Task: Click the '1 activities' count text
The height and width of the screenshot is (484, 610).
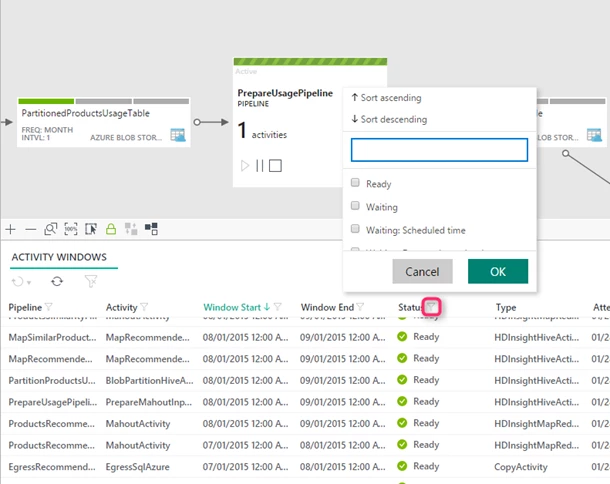Action: point(262,131)
